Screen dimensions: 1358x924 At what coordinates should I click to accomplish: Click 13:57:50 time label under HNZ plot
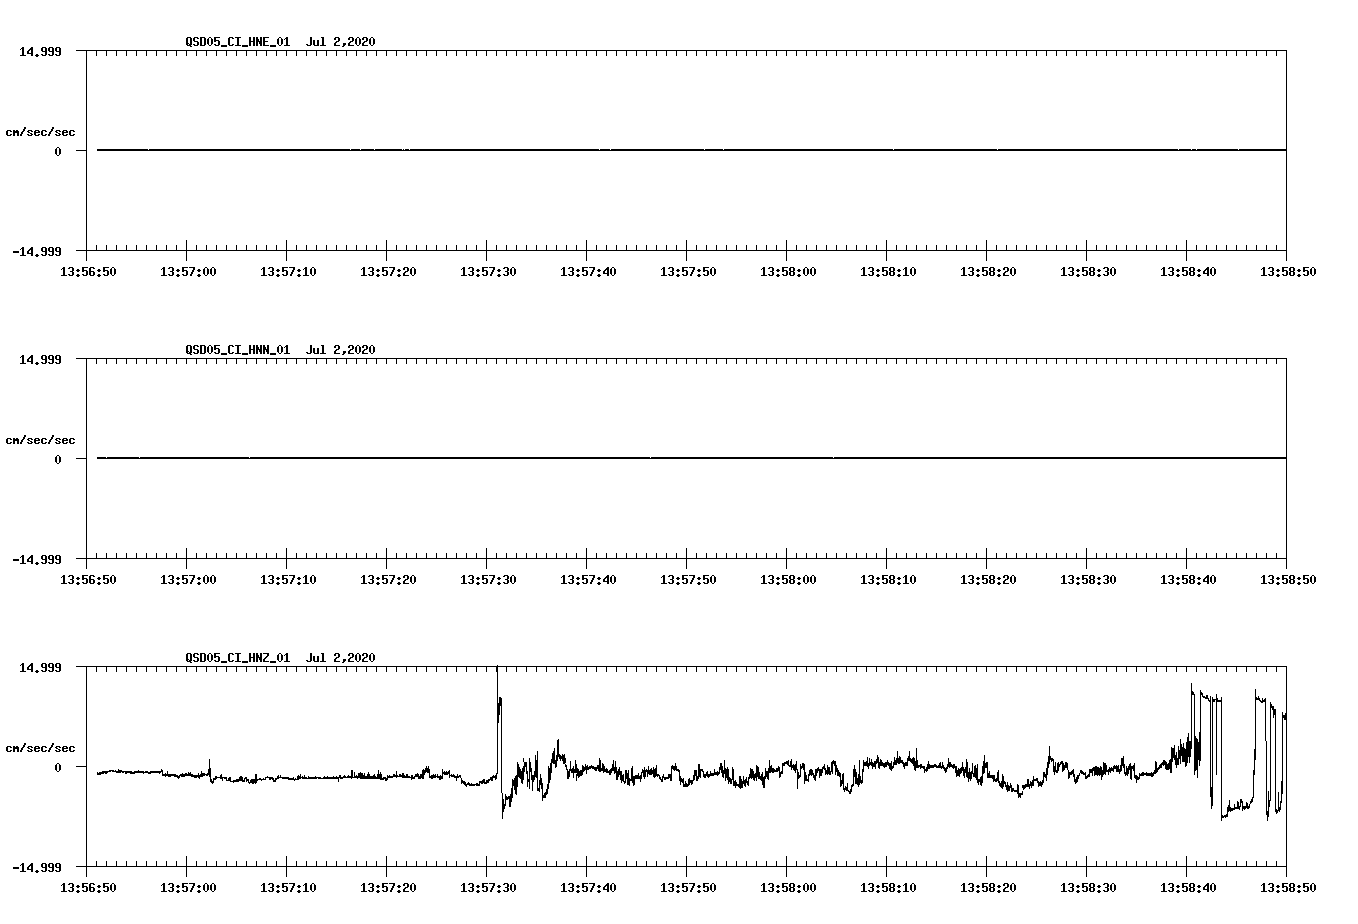pos(688,887)
